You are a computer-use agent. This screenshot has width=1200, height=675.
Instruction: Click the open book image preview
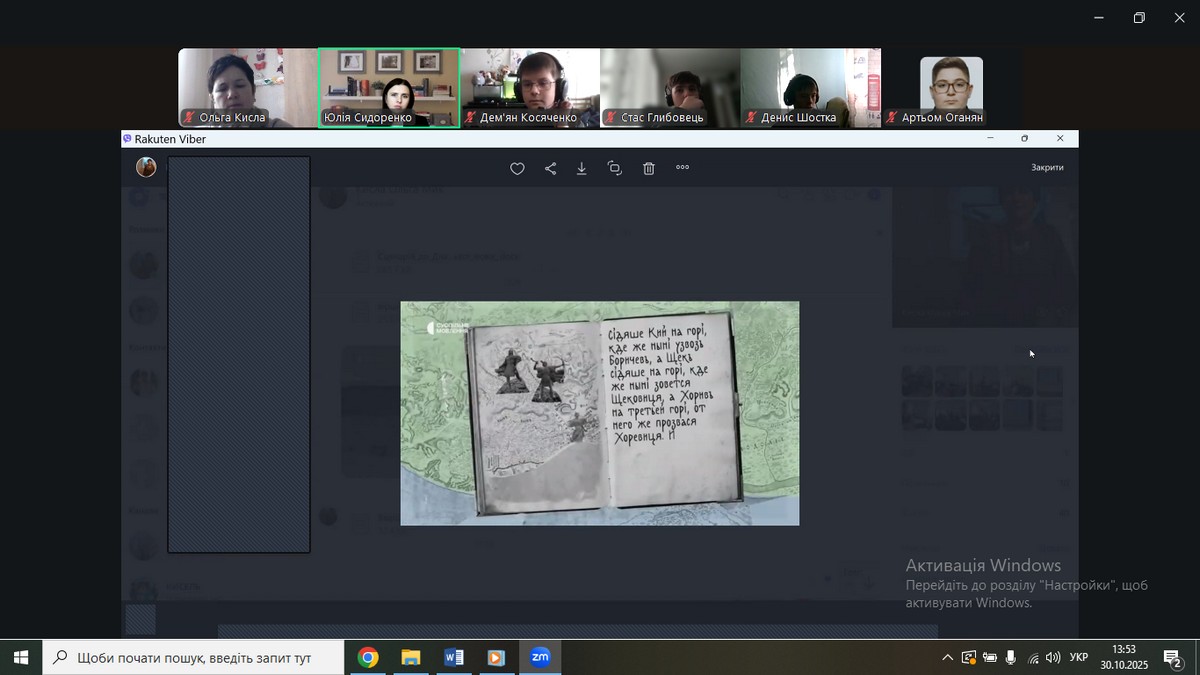600,413
